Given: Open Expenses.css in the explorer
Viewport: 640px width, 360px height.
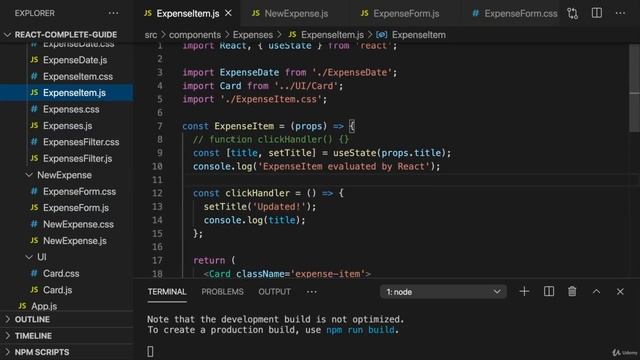Looking at the screenshot, I should (x=71, y=109).
